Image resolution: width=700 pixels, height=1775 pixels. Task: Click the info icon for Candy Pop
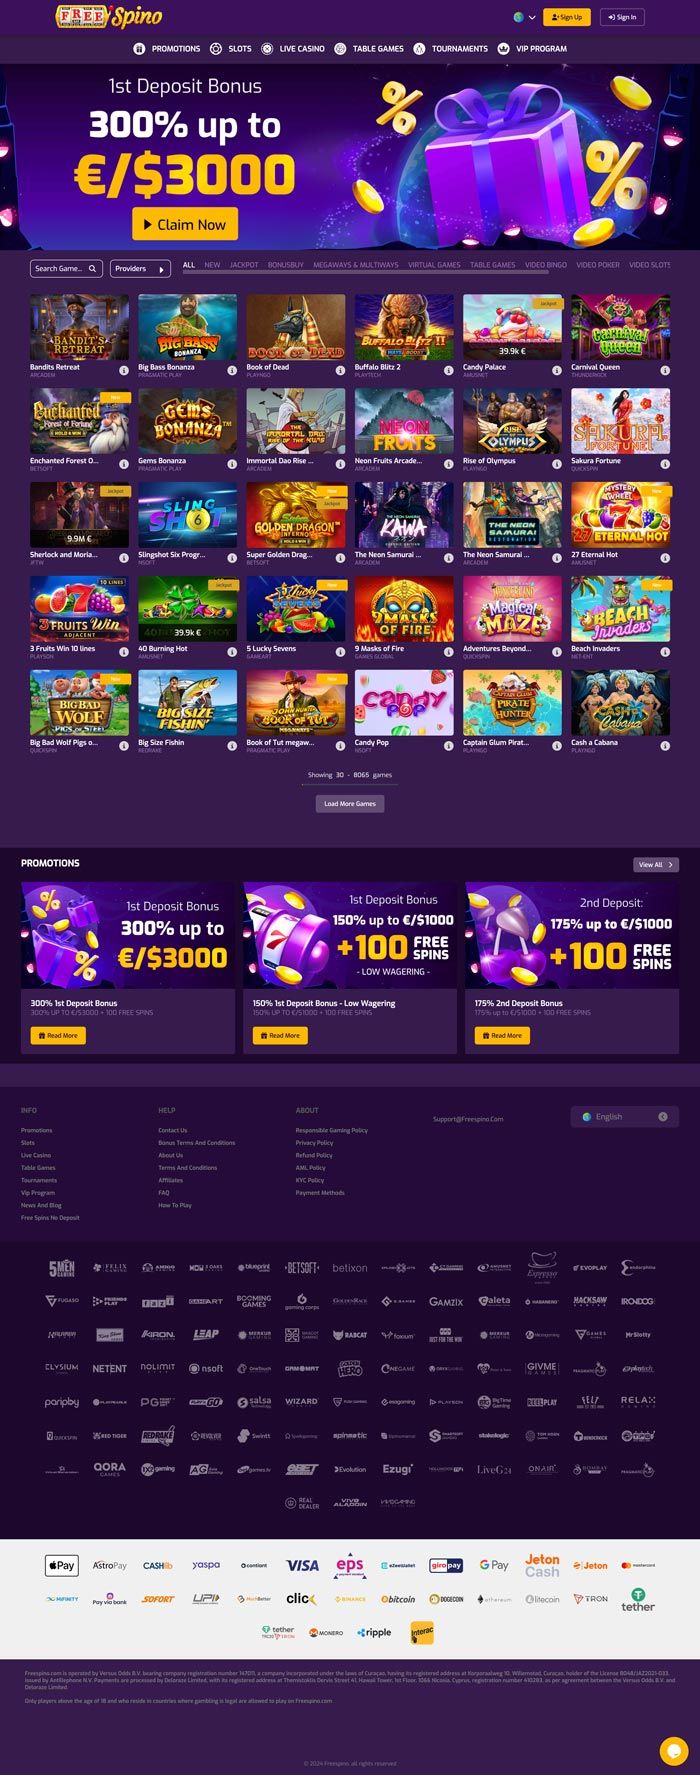449,746
